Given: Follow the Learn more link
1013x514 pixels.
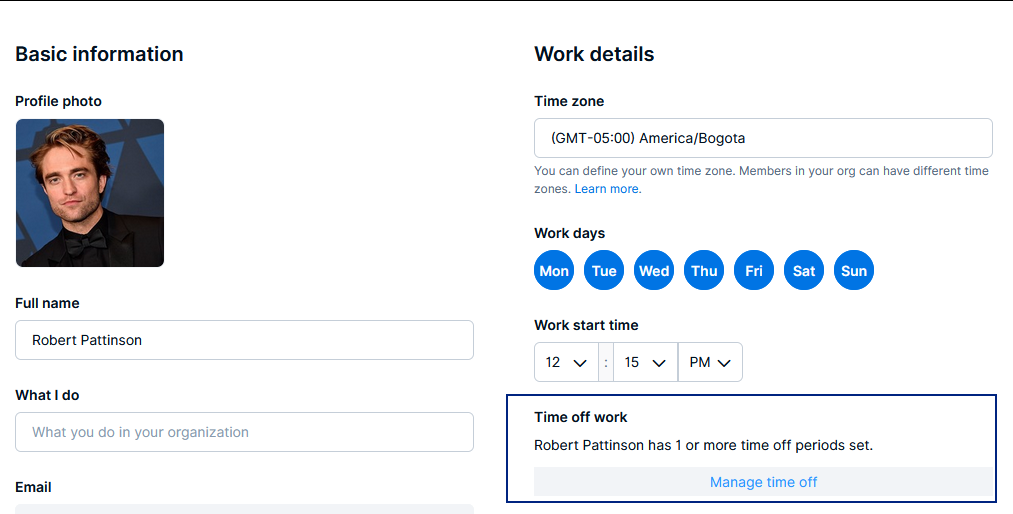Looking at the screenshot, I should point(607,189).
